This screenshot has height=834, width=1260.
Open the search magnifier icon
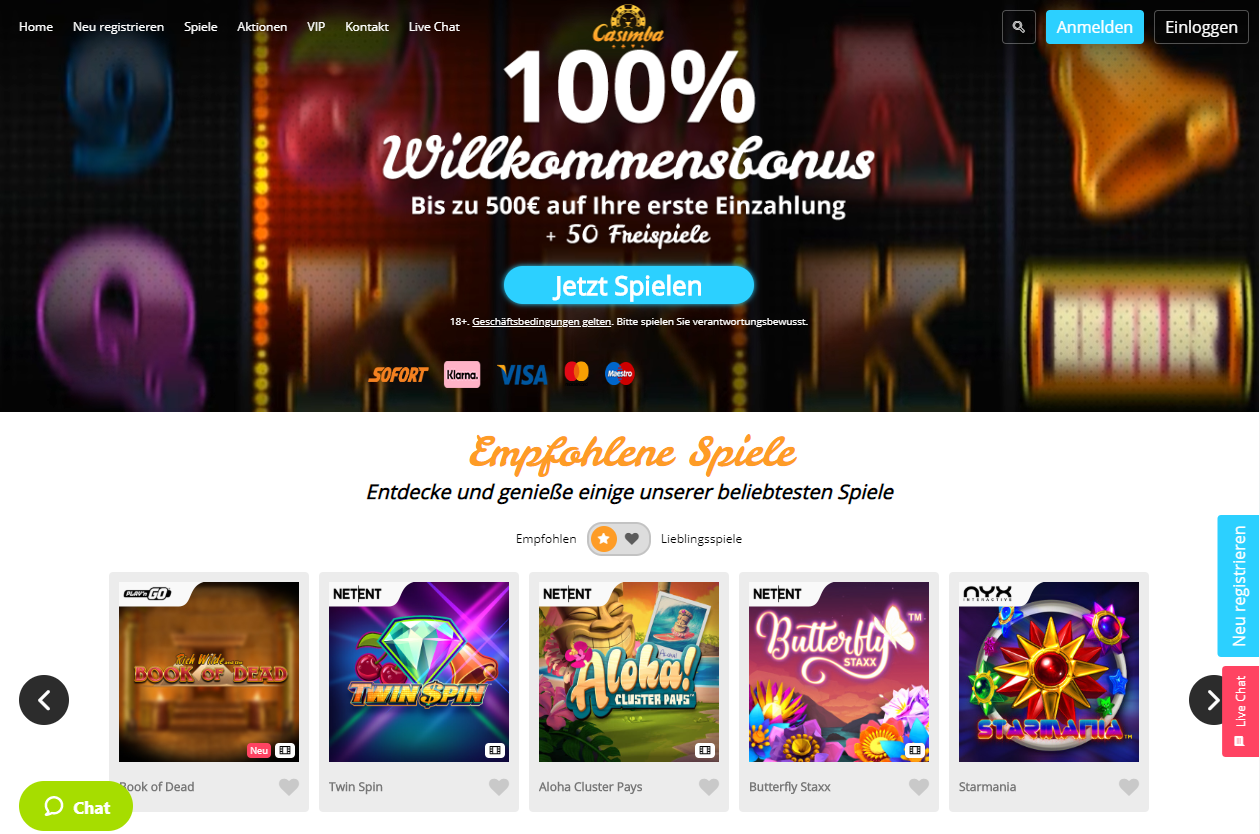[1018, 27]
